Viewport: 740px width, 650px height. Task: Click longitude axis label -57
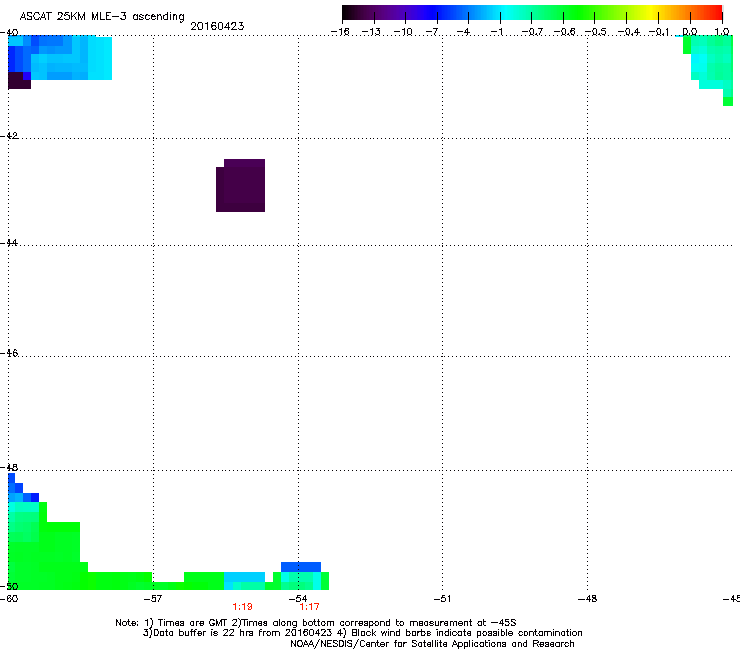coord(153,599)
